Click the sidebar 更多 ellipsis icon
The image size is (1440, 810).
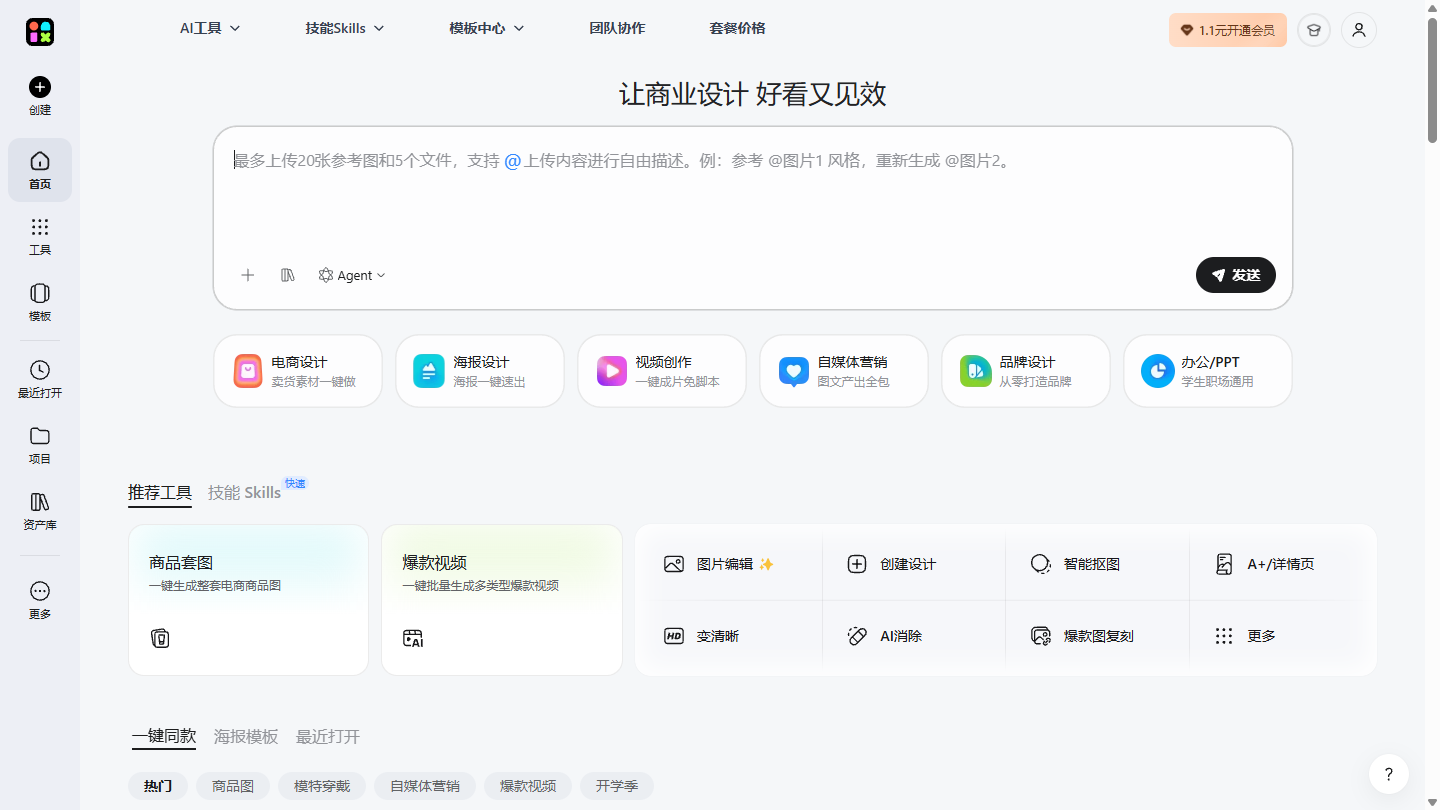point(40,591)
